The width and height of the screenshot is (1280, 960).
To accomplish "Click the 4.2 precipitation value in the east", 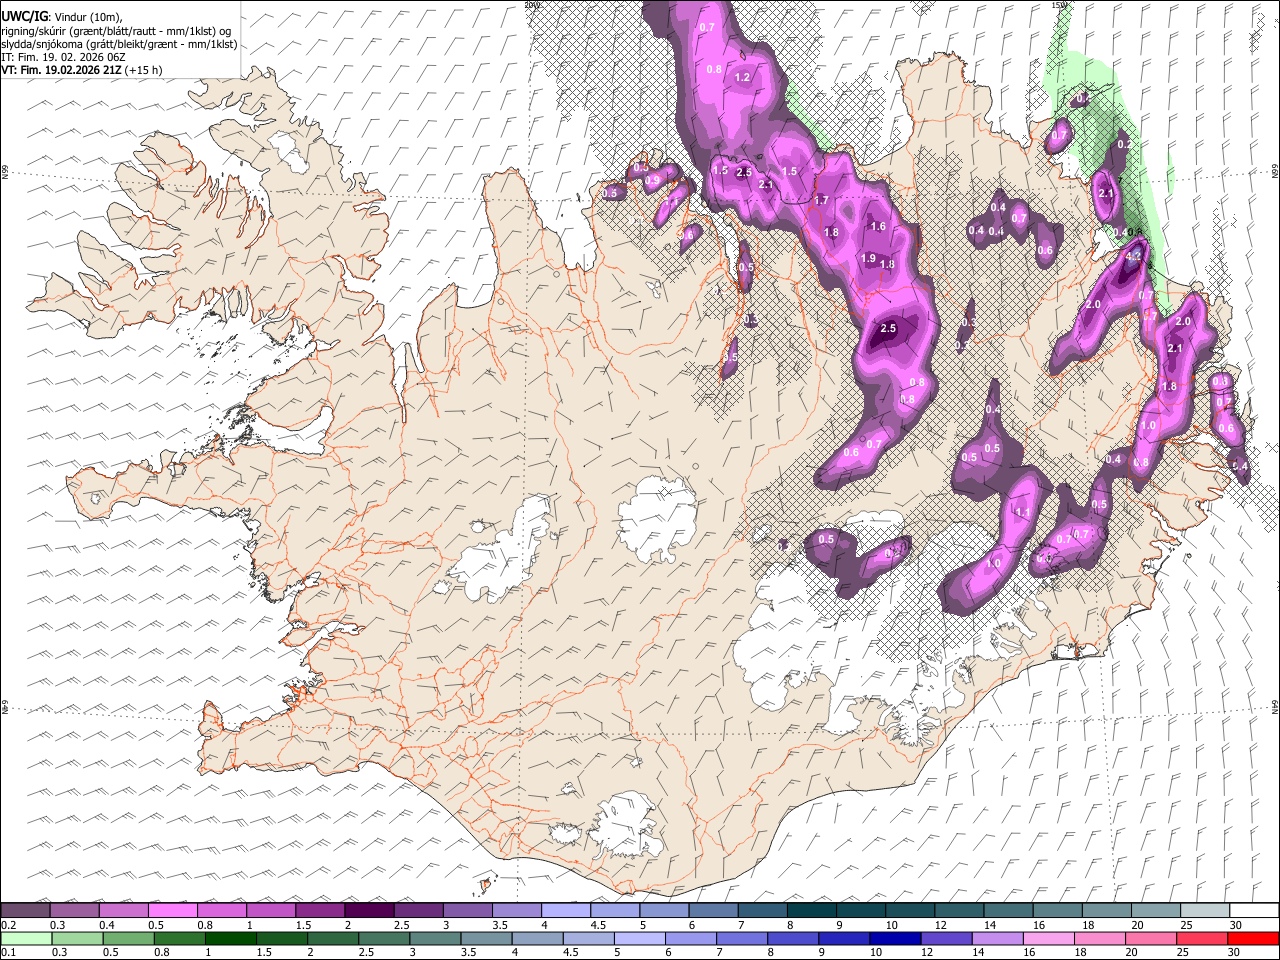I will coord(1133,256).
